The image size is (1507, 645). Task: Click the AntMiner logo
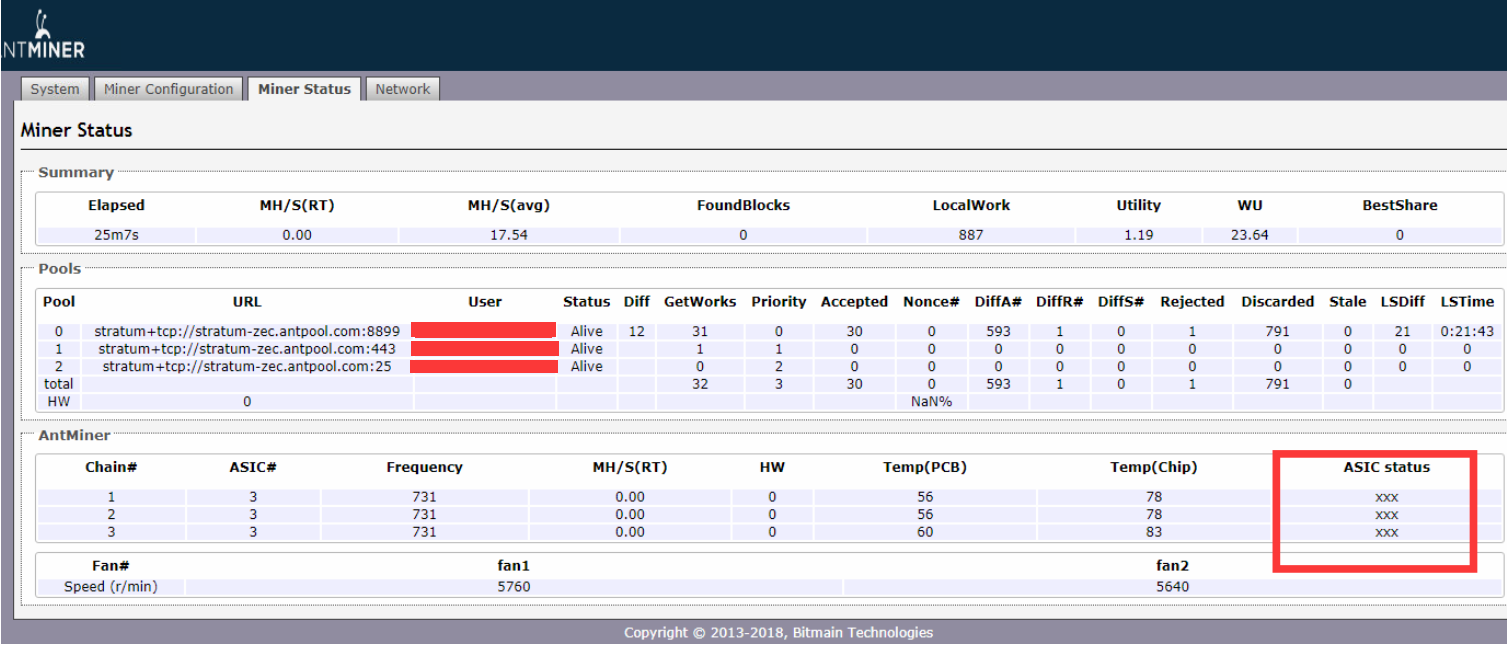[42, 35]
